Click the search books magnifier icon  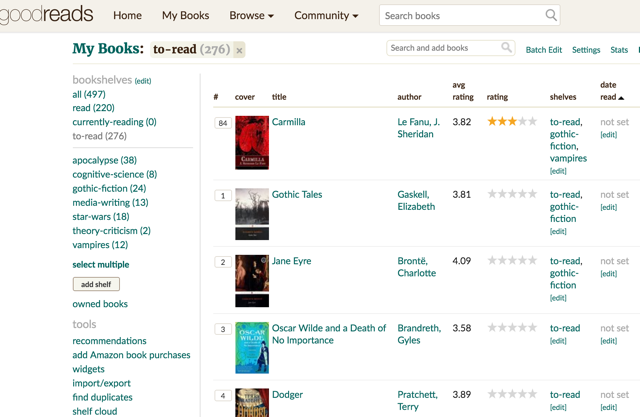[x=551, y=15]
